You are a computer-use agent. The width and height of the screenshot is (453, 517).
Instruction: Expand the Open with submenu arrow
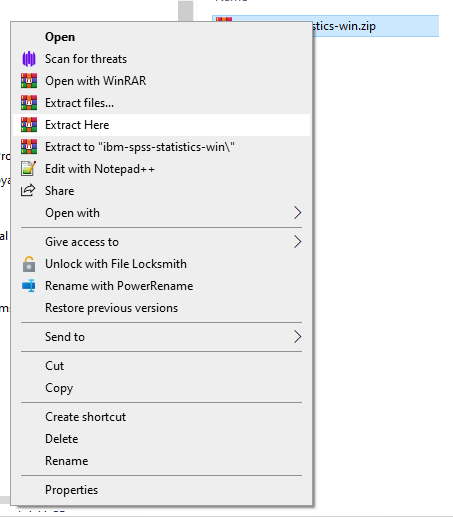pyautogui.click(x=297, y=213)
